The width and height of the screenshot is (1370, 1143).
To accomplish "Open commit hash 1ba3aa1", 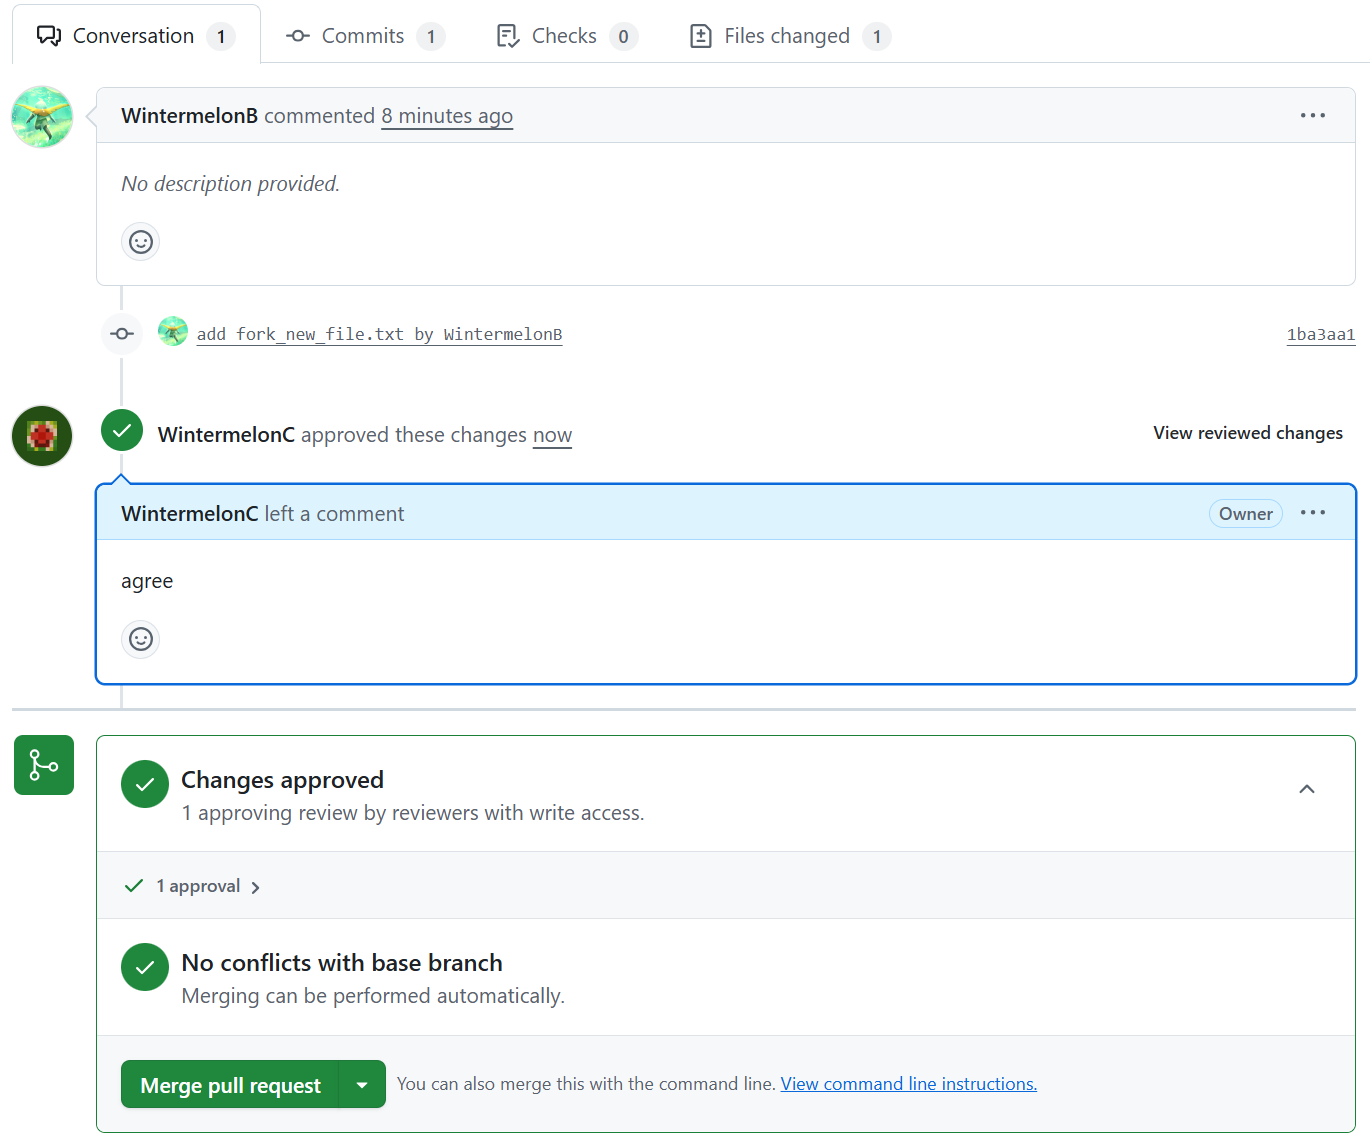I will pos(1320,334).
